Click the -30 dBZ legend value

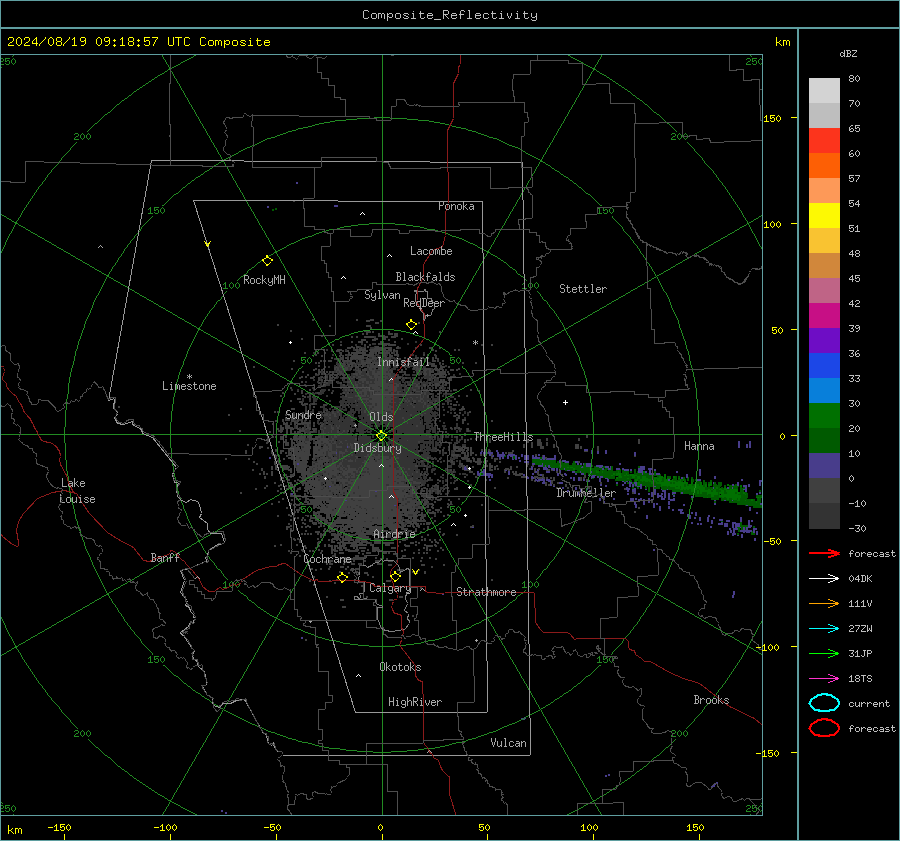(x=857, y=528)
